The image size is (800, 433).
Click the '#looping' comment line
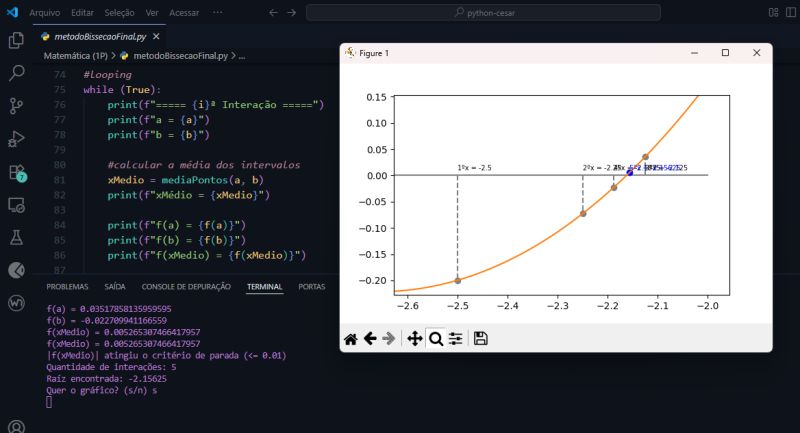(107, 74)
